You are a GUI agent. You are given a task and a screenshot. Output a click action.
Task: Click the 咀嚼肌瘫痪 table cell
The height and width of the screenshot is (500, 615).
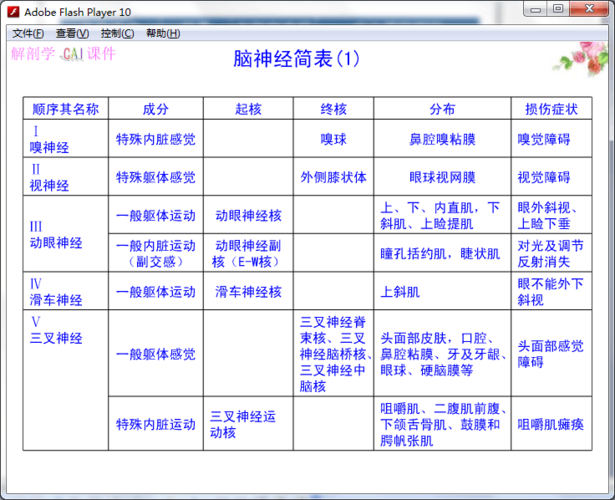click(551, 424)
